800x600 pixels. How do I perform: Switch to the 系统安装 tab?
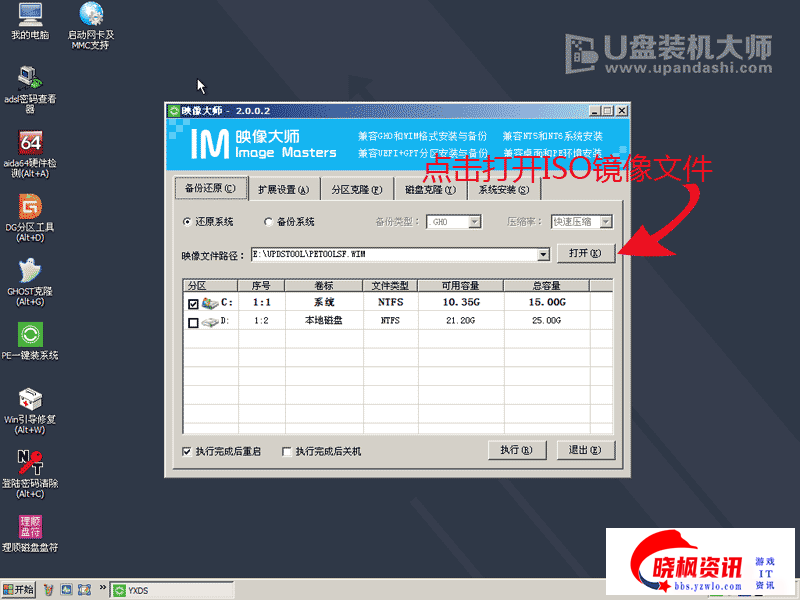[505, 189]
